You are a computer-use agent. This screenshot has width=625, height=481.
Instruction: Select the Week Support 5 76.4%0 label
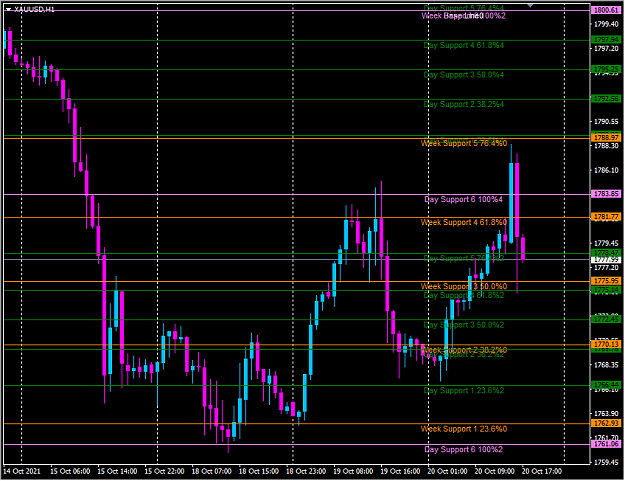coord(464,143)
